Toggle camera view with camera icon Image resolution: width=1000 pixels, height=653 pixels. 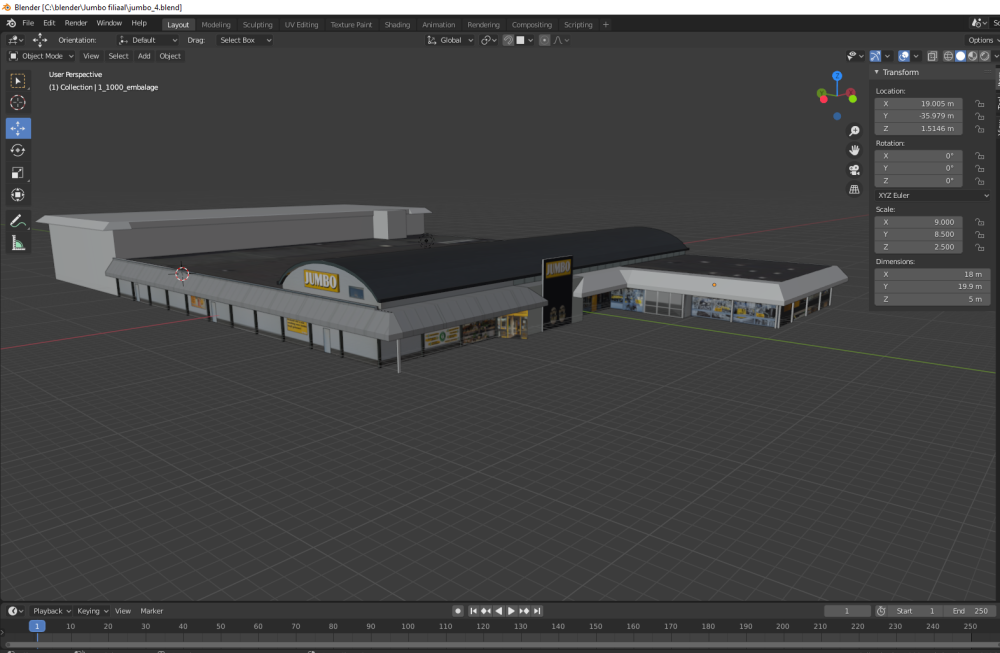tap(854, 170)
